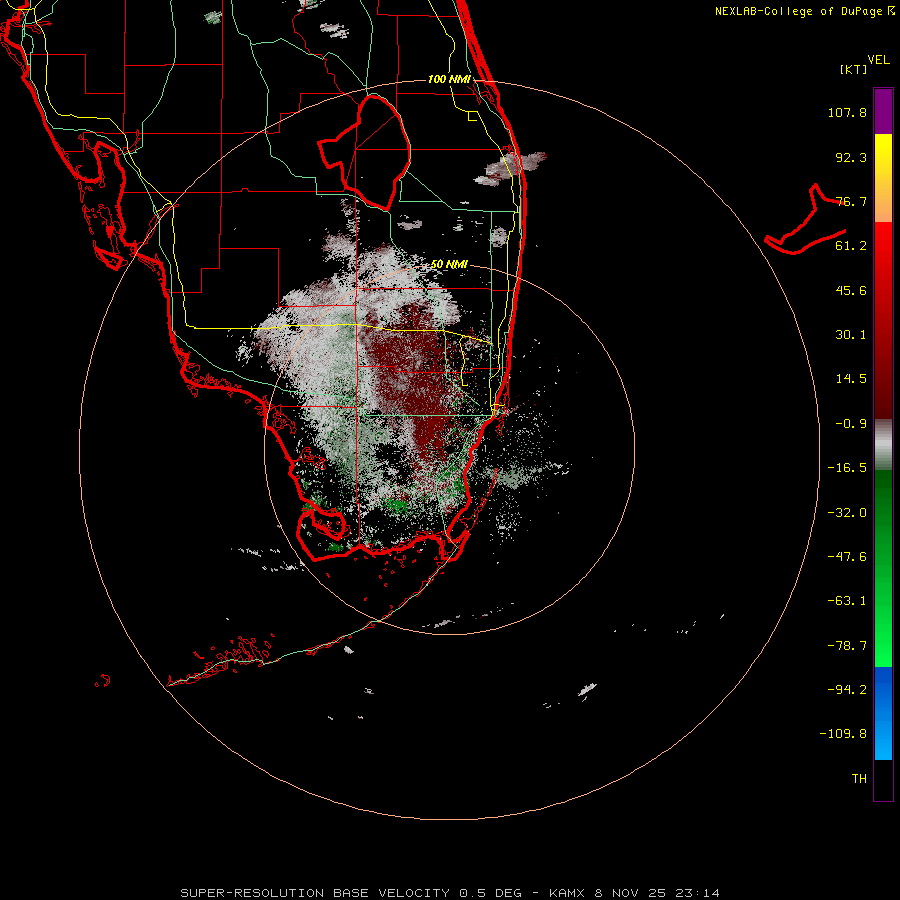Select the 14.5 legend value
This screenshot has height=900, width=900.
[851, 379]
